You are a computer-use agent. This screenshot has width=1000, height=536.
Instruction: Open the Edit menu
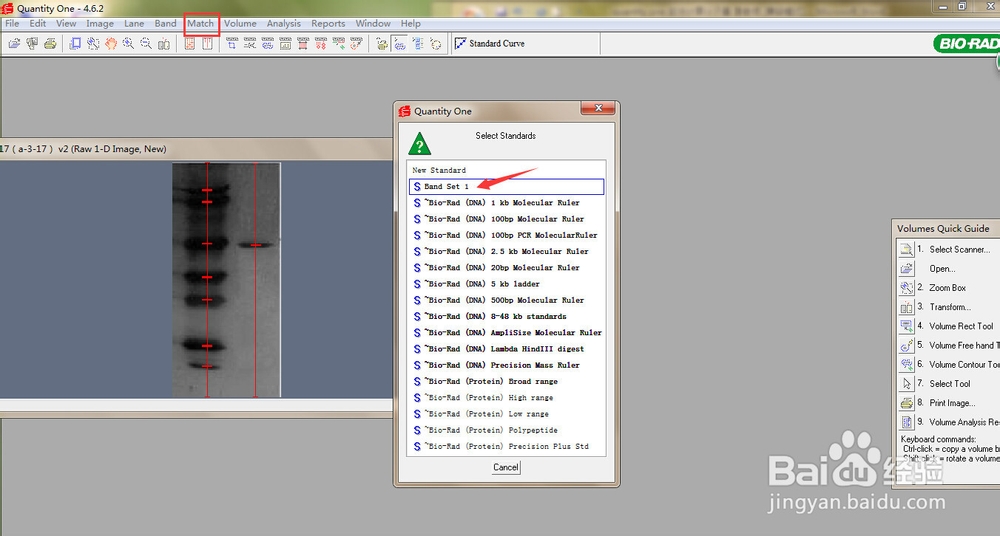pyautogui.click(x=38, y=24)
